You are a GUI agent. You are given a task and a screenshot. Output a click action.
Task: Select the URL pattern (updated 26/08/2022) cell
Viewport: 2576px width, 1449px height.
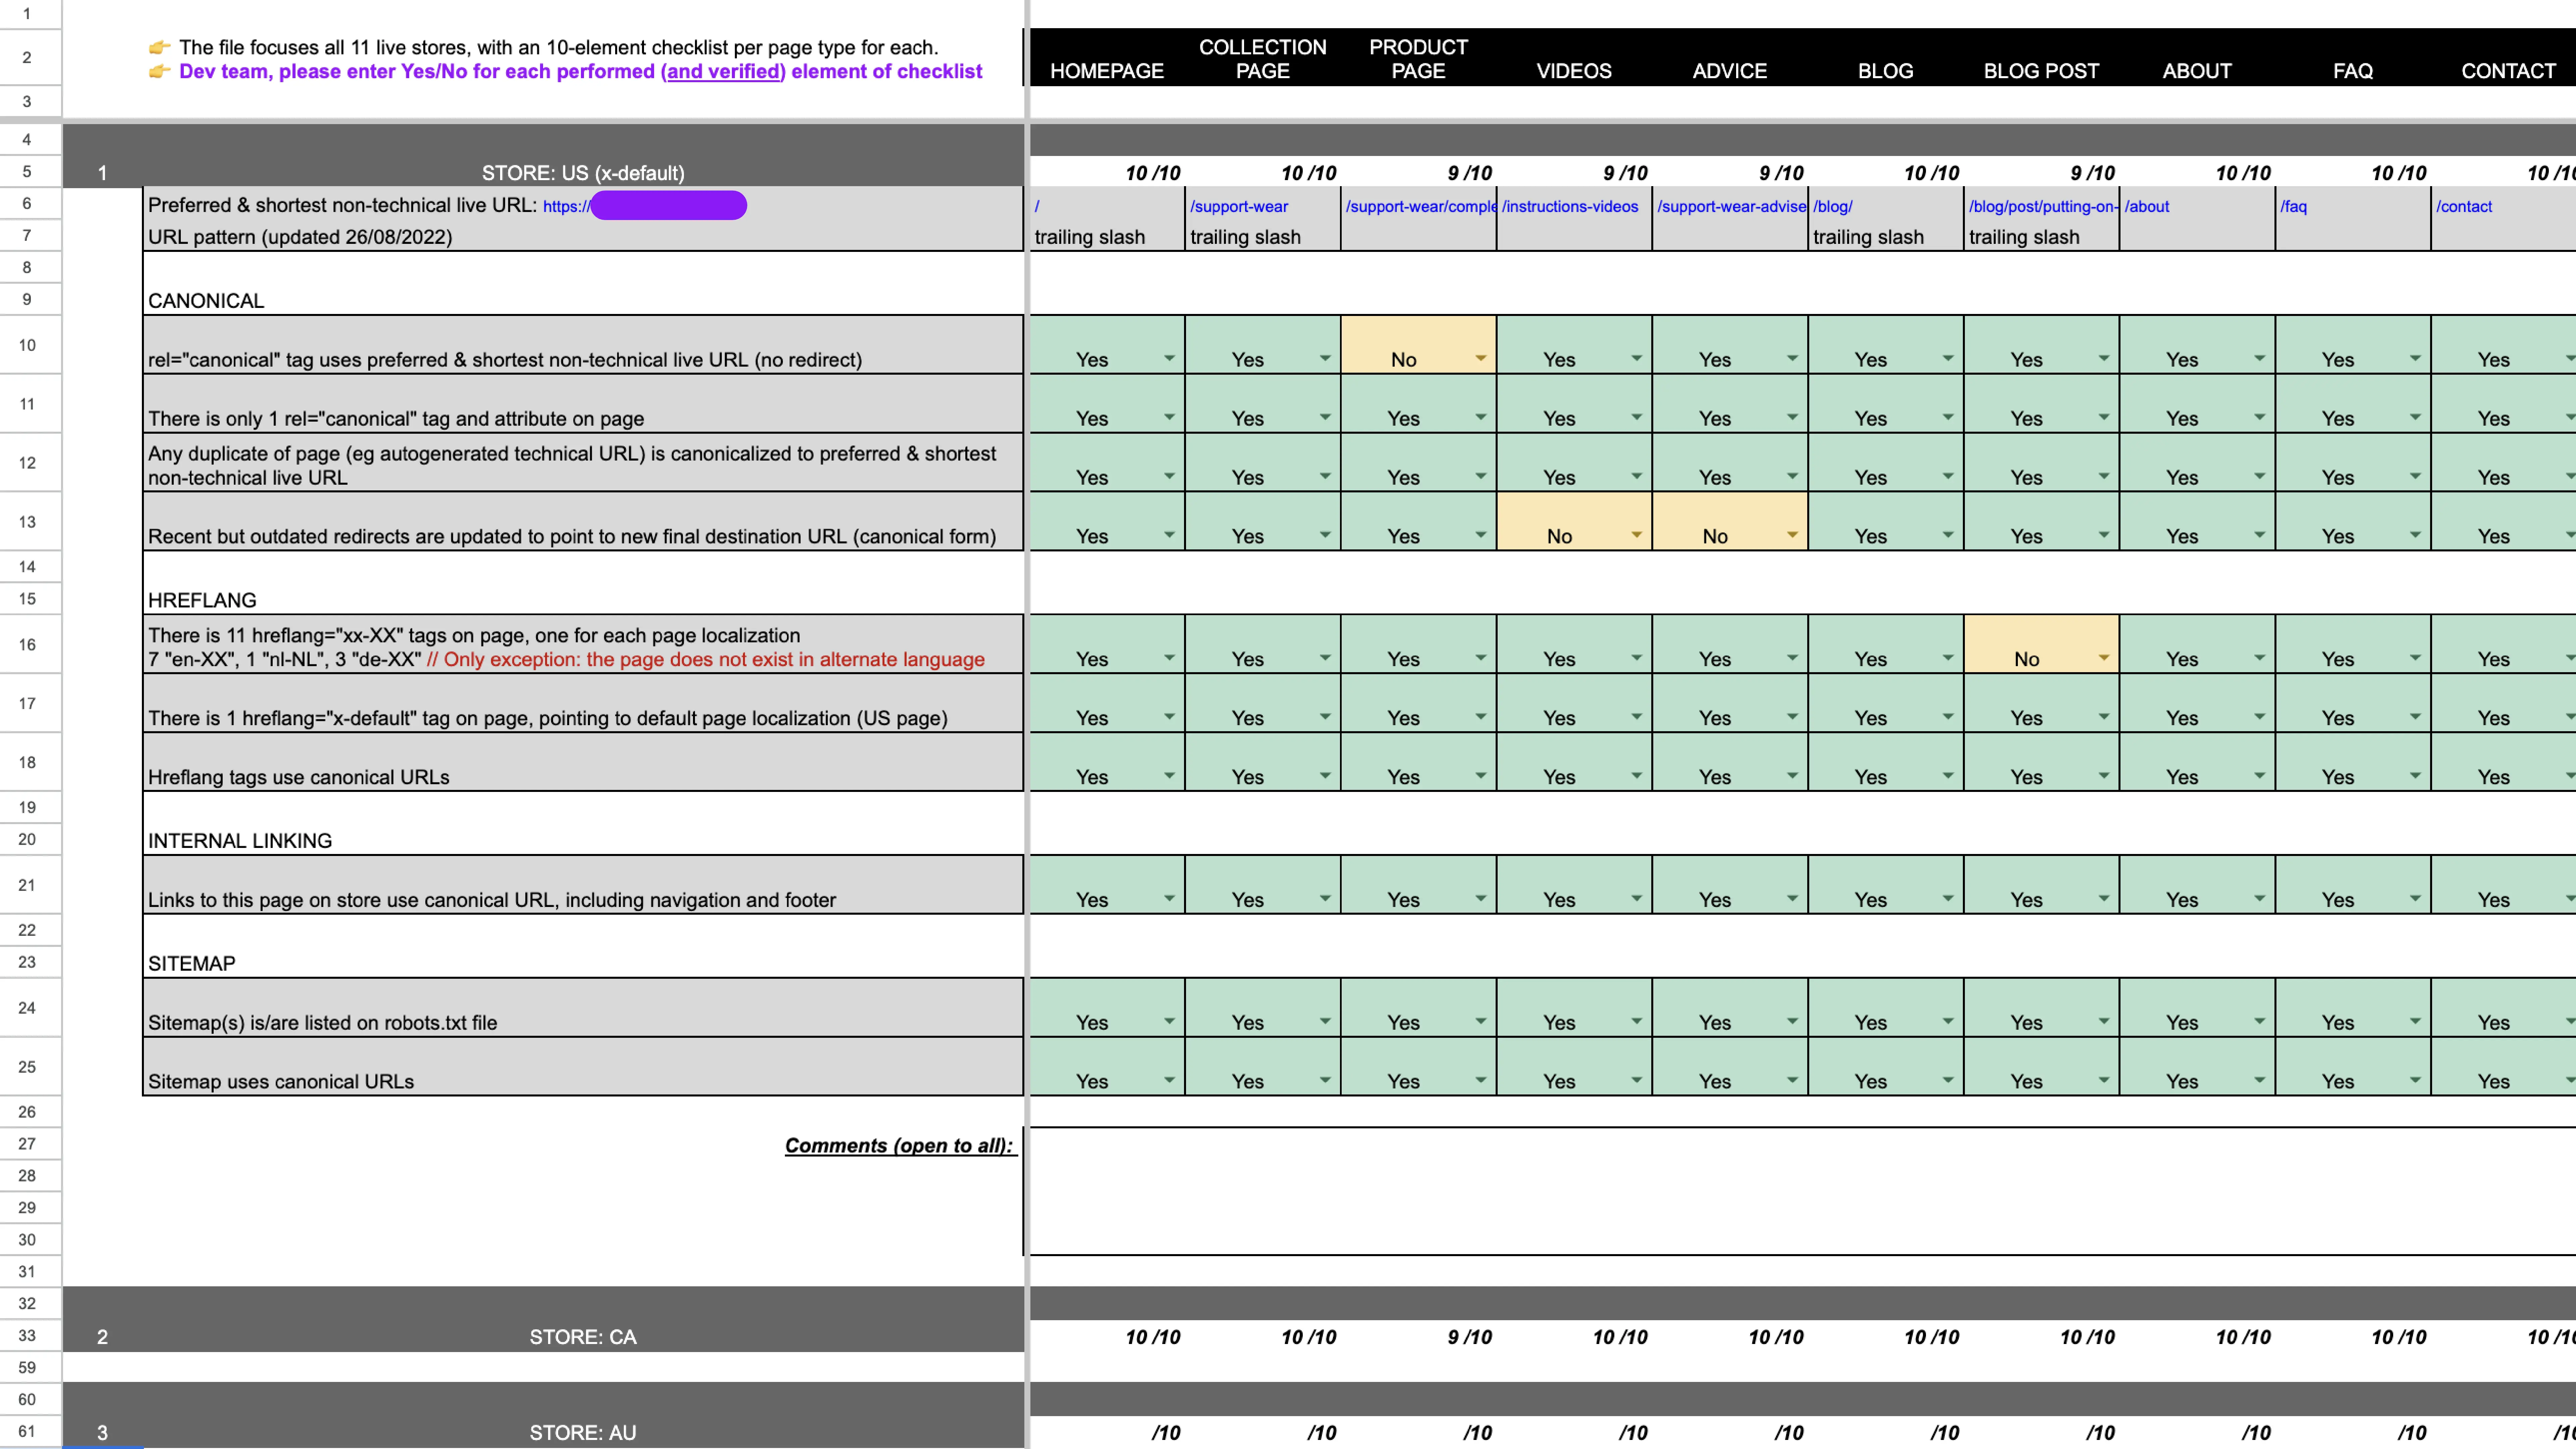[583, 236]
